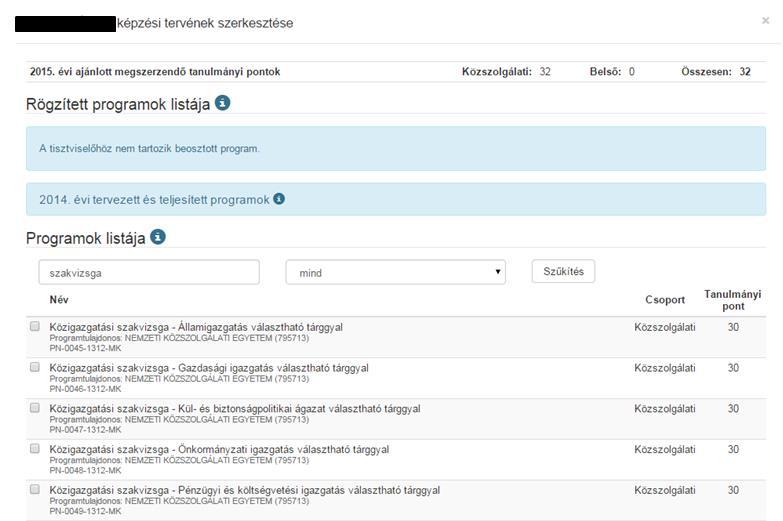Select program name Gazdasági igazgatás választható tárggyal
Image resolution: width=783 pixels, height=521 pixels.
coord(209,368)
